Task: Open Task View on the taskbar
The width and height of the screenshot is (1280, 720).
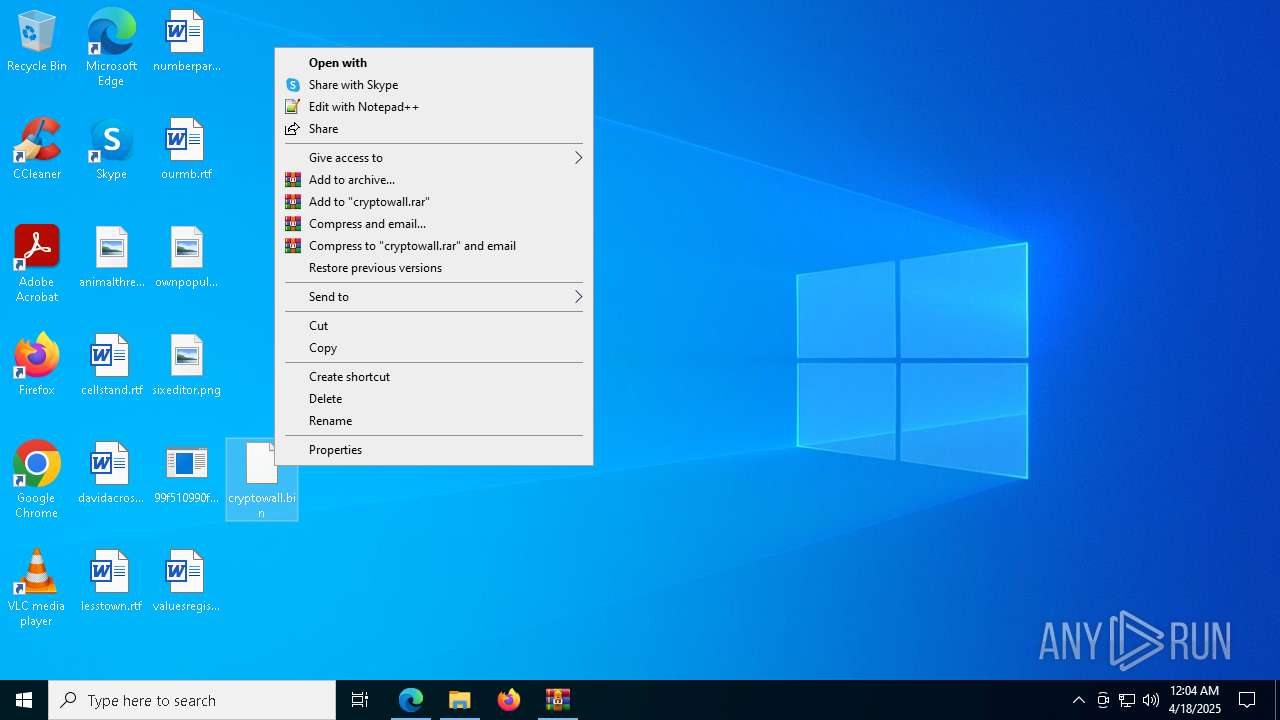Action: (360, 700)
